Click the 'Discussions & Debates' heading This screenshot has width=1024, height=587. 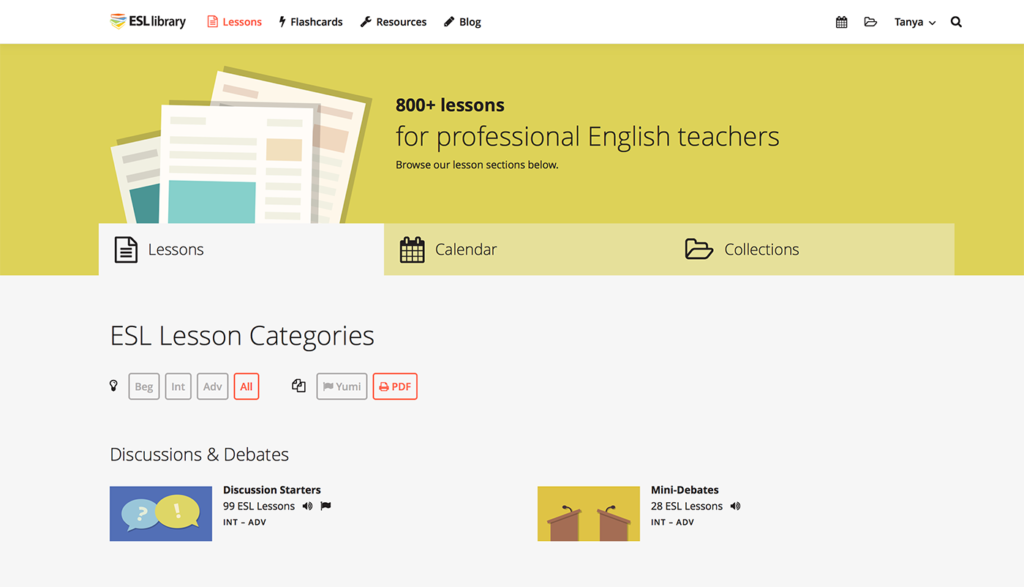199,454
